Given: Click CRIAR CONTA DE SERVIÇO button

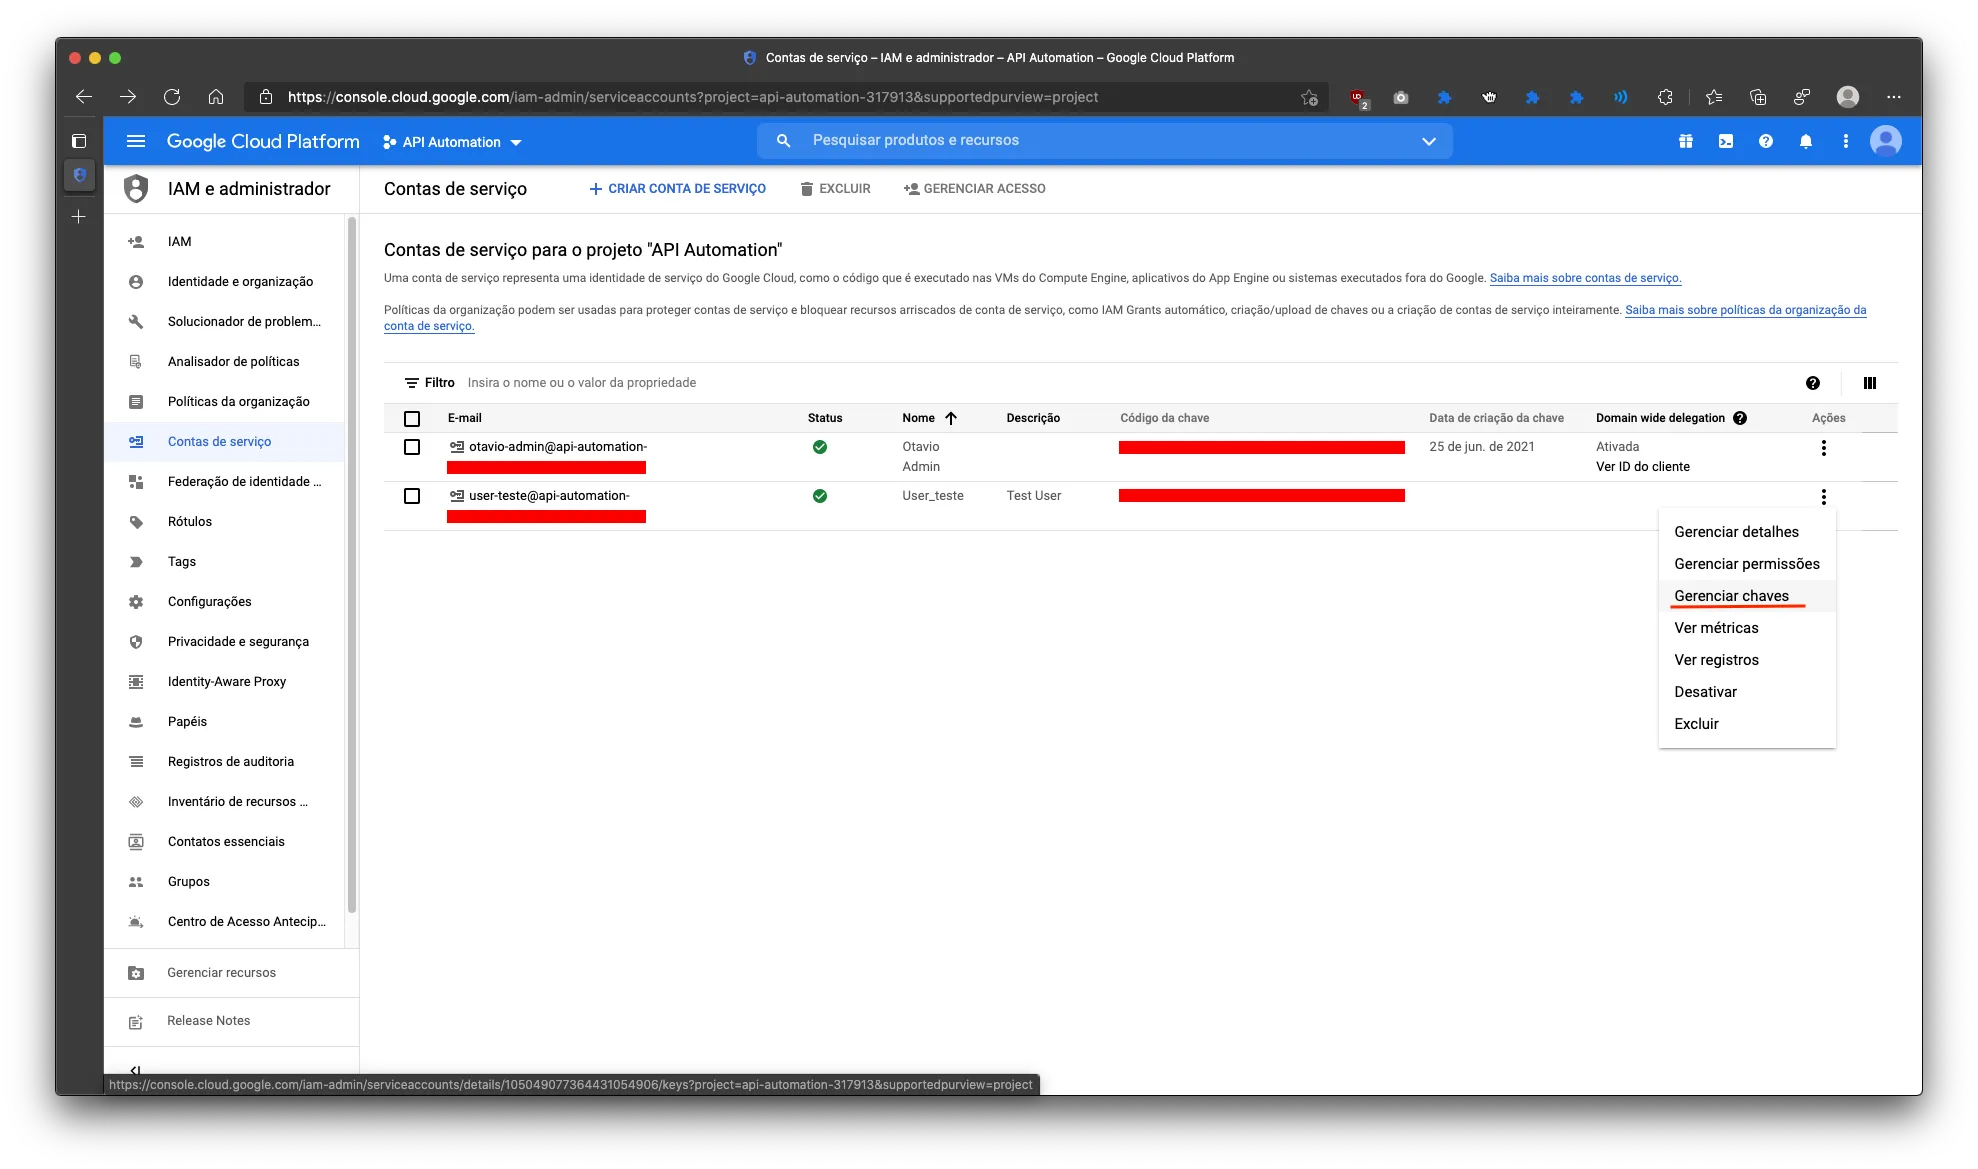Looking at the screenshot, I should (x=678, y=189).
